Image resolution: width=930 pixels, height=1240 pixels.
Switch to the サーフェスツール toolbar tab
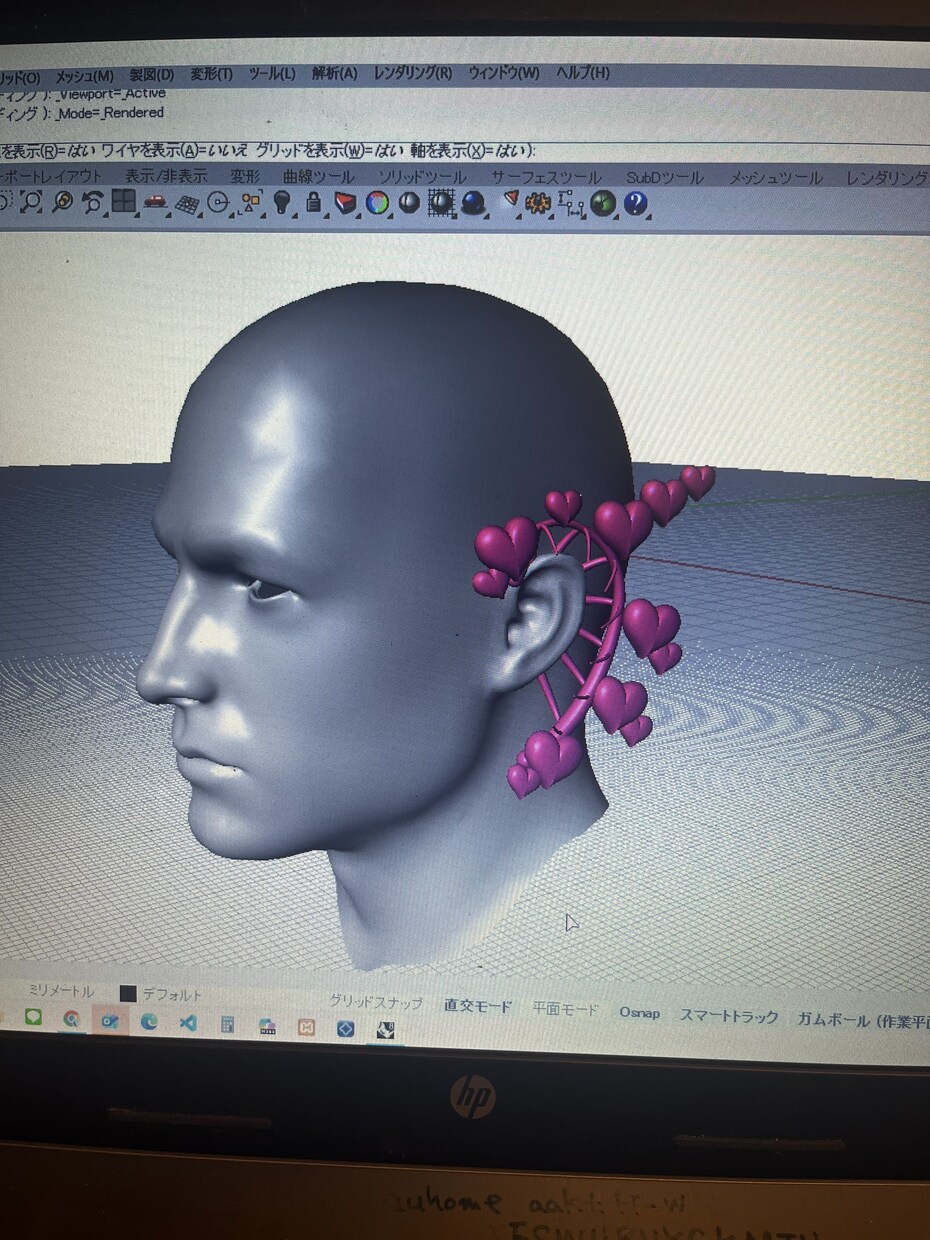[x=546, y=177]
